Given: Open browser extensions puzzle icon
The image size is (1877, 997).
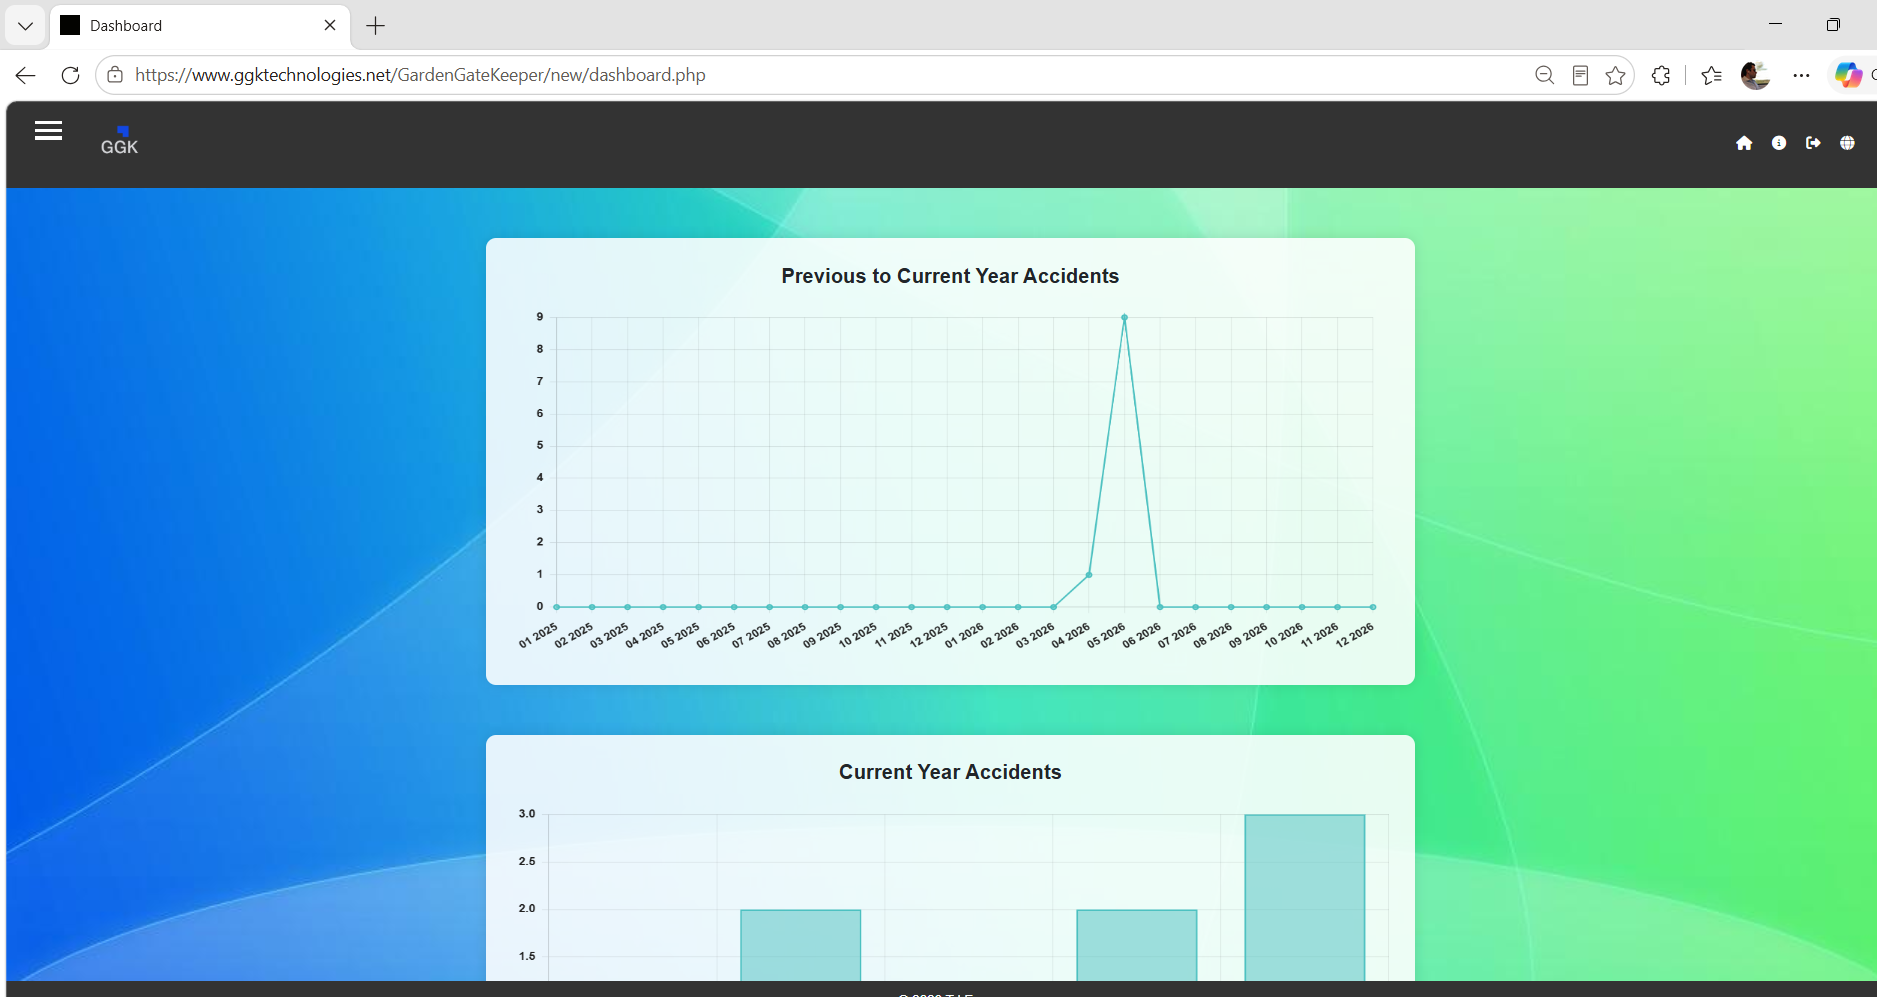Looking at the screenshot, I should point(1661,75).
